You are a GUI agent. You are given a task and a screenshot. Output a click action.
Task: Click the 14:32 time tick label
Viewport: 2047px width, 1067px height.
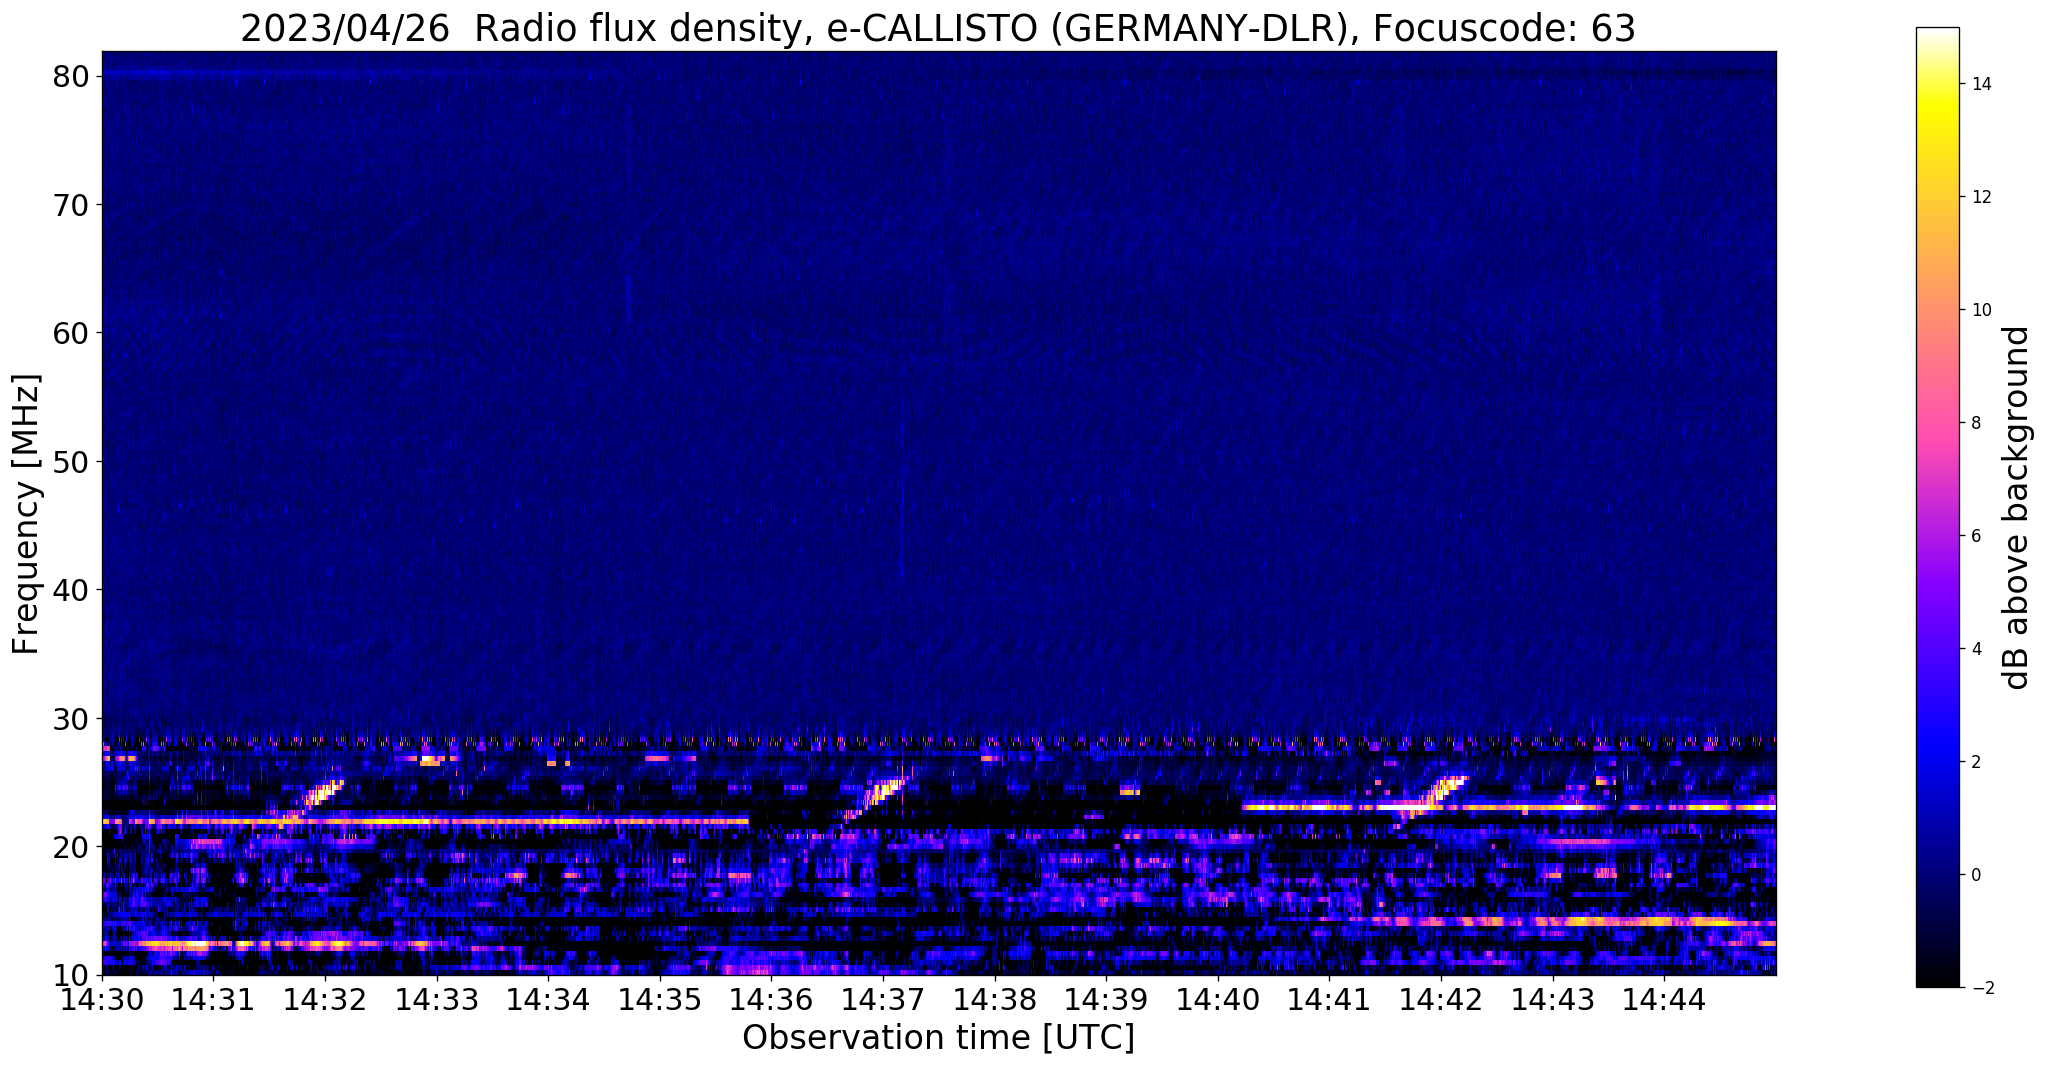coord(325,999)
